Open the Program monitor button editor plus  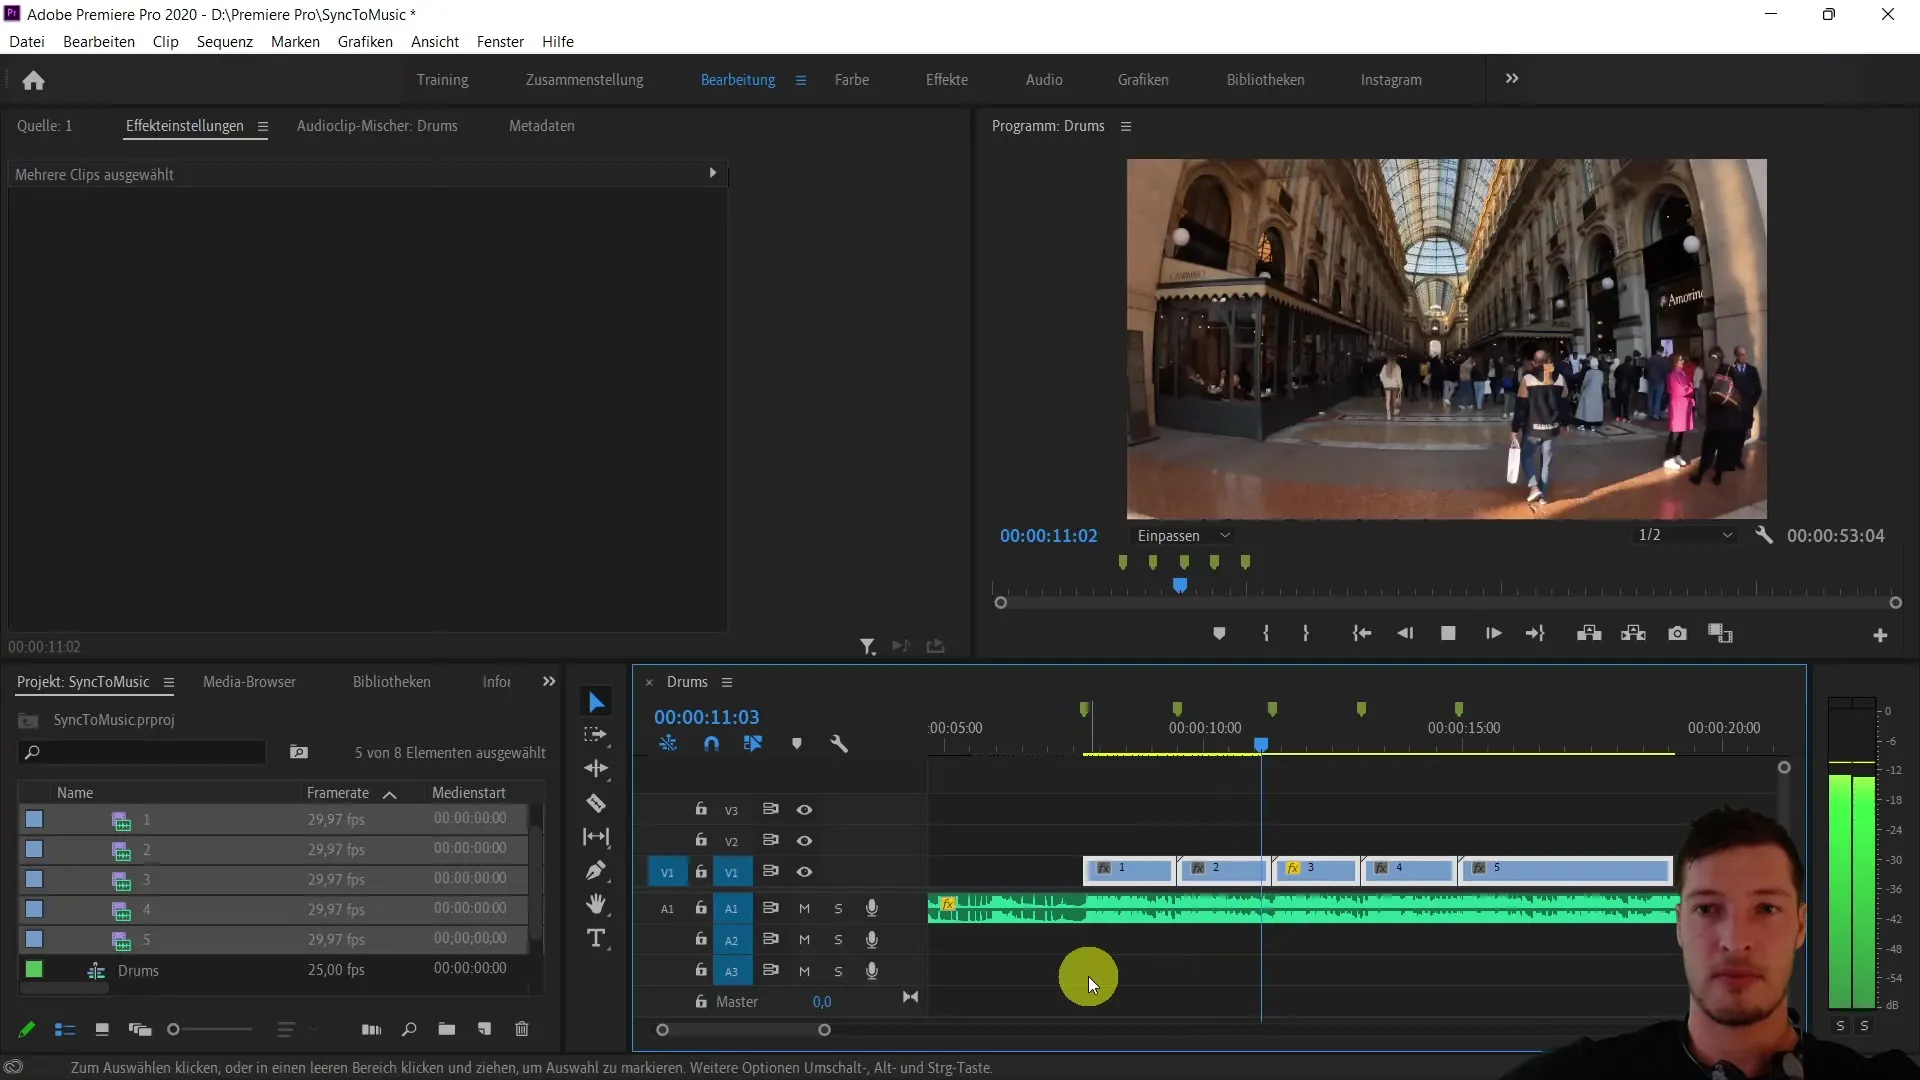[x=1880, y=636]
